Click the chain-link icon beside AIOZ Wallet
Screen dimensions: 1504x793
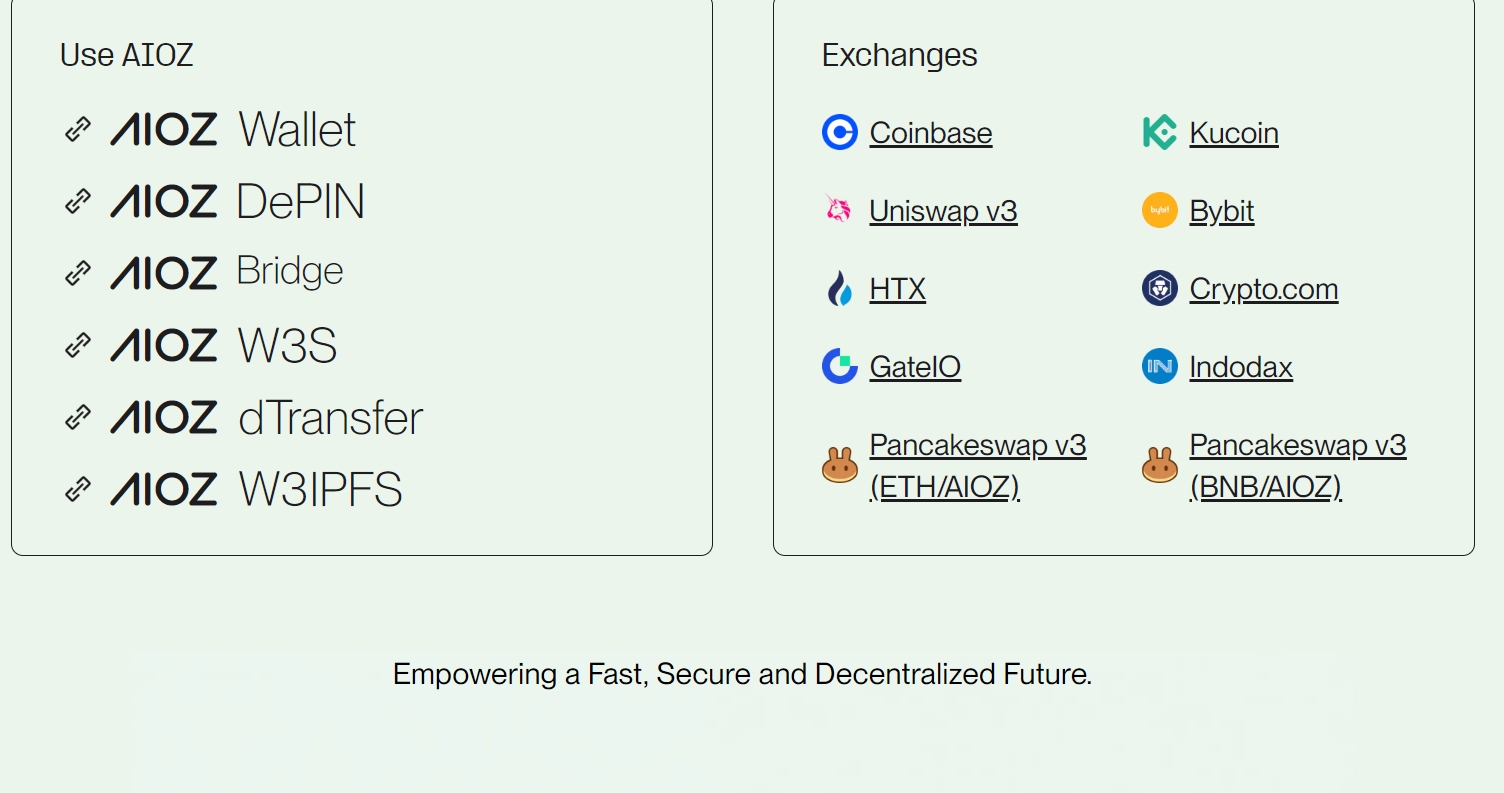coord(78,129)
